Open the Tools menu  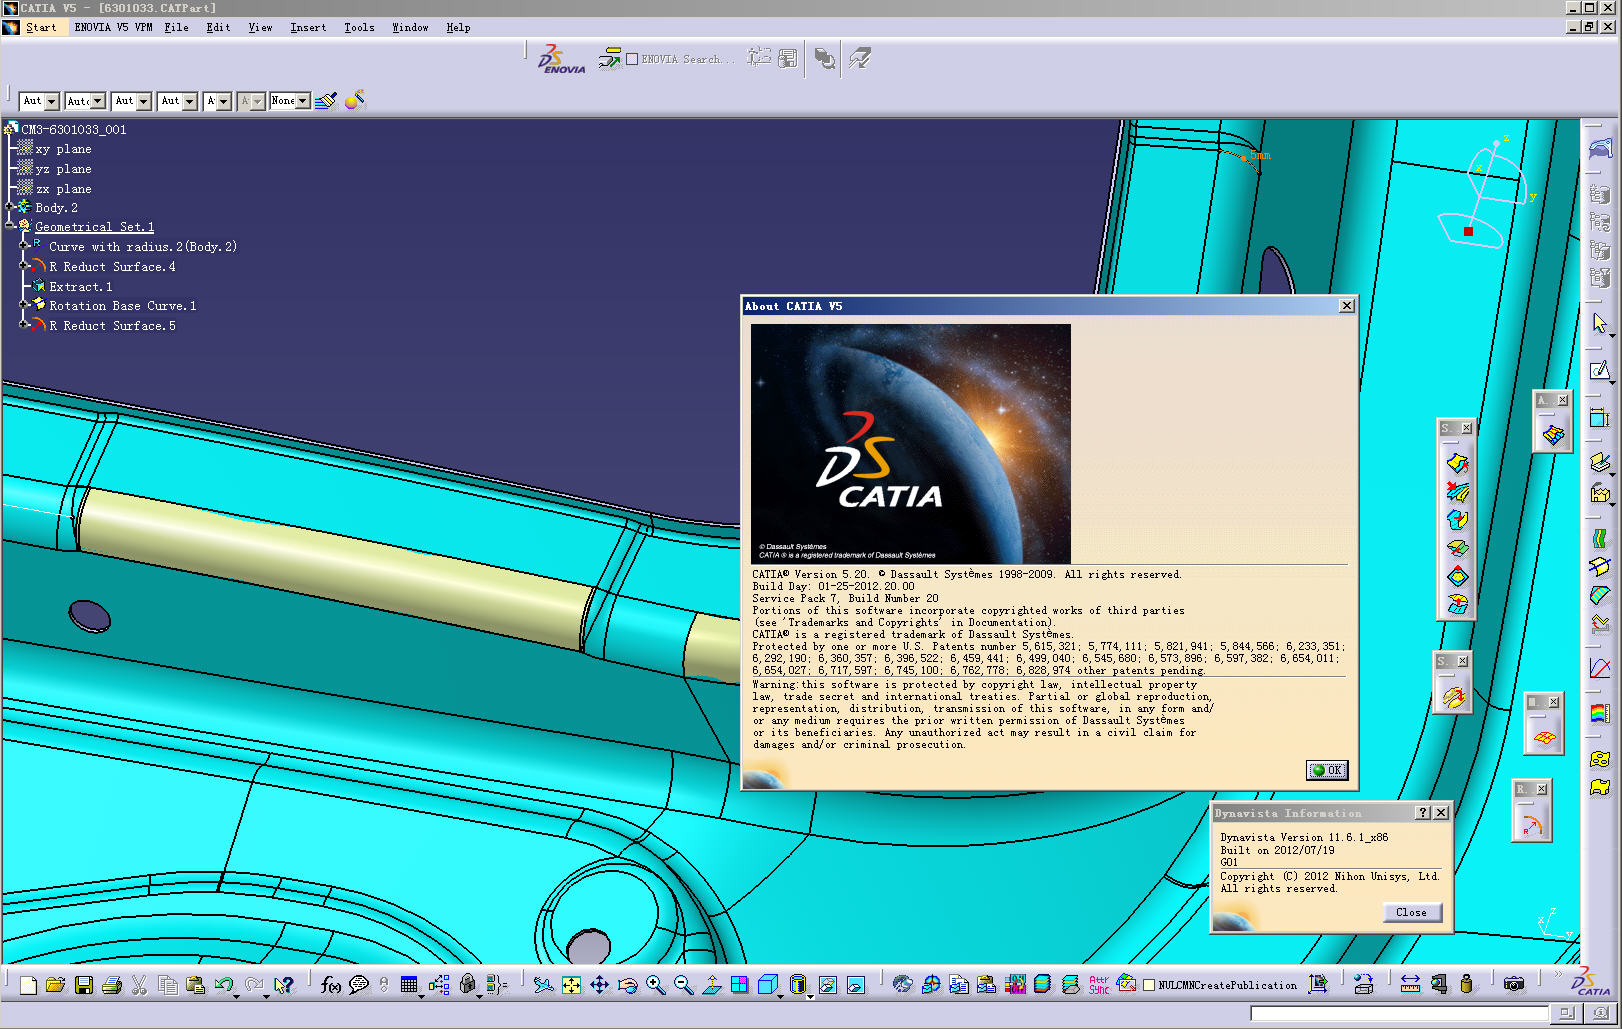point(359,27)
